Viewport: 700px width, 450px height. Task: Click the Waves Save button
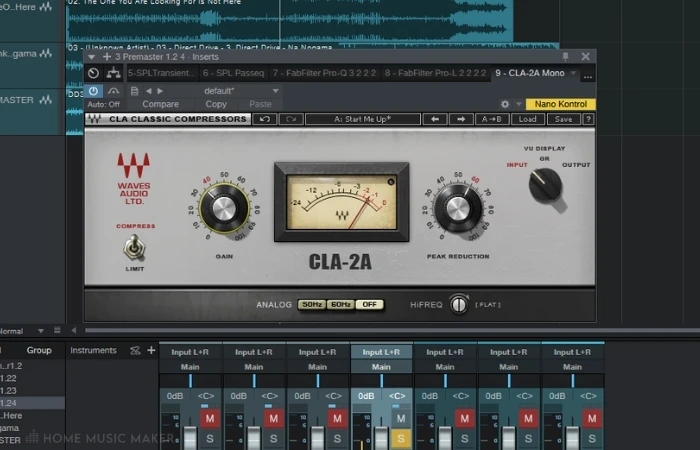point(563,119)
